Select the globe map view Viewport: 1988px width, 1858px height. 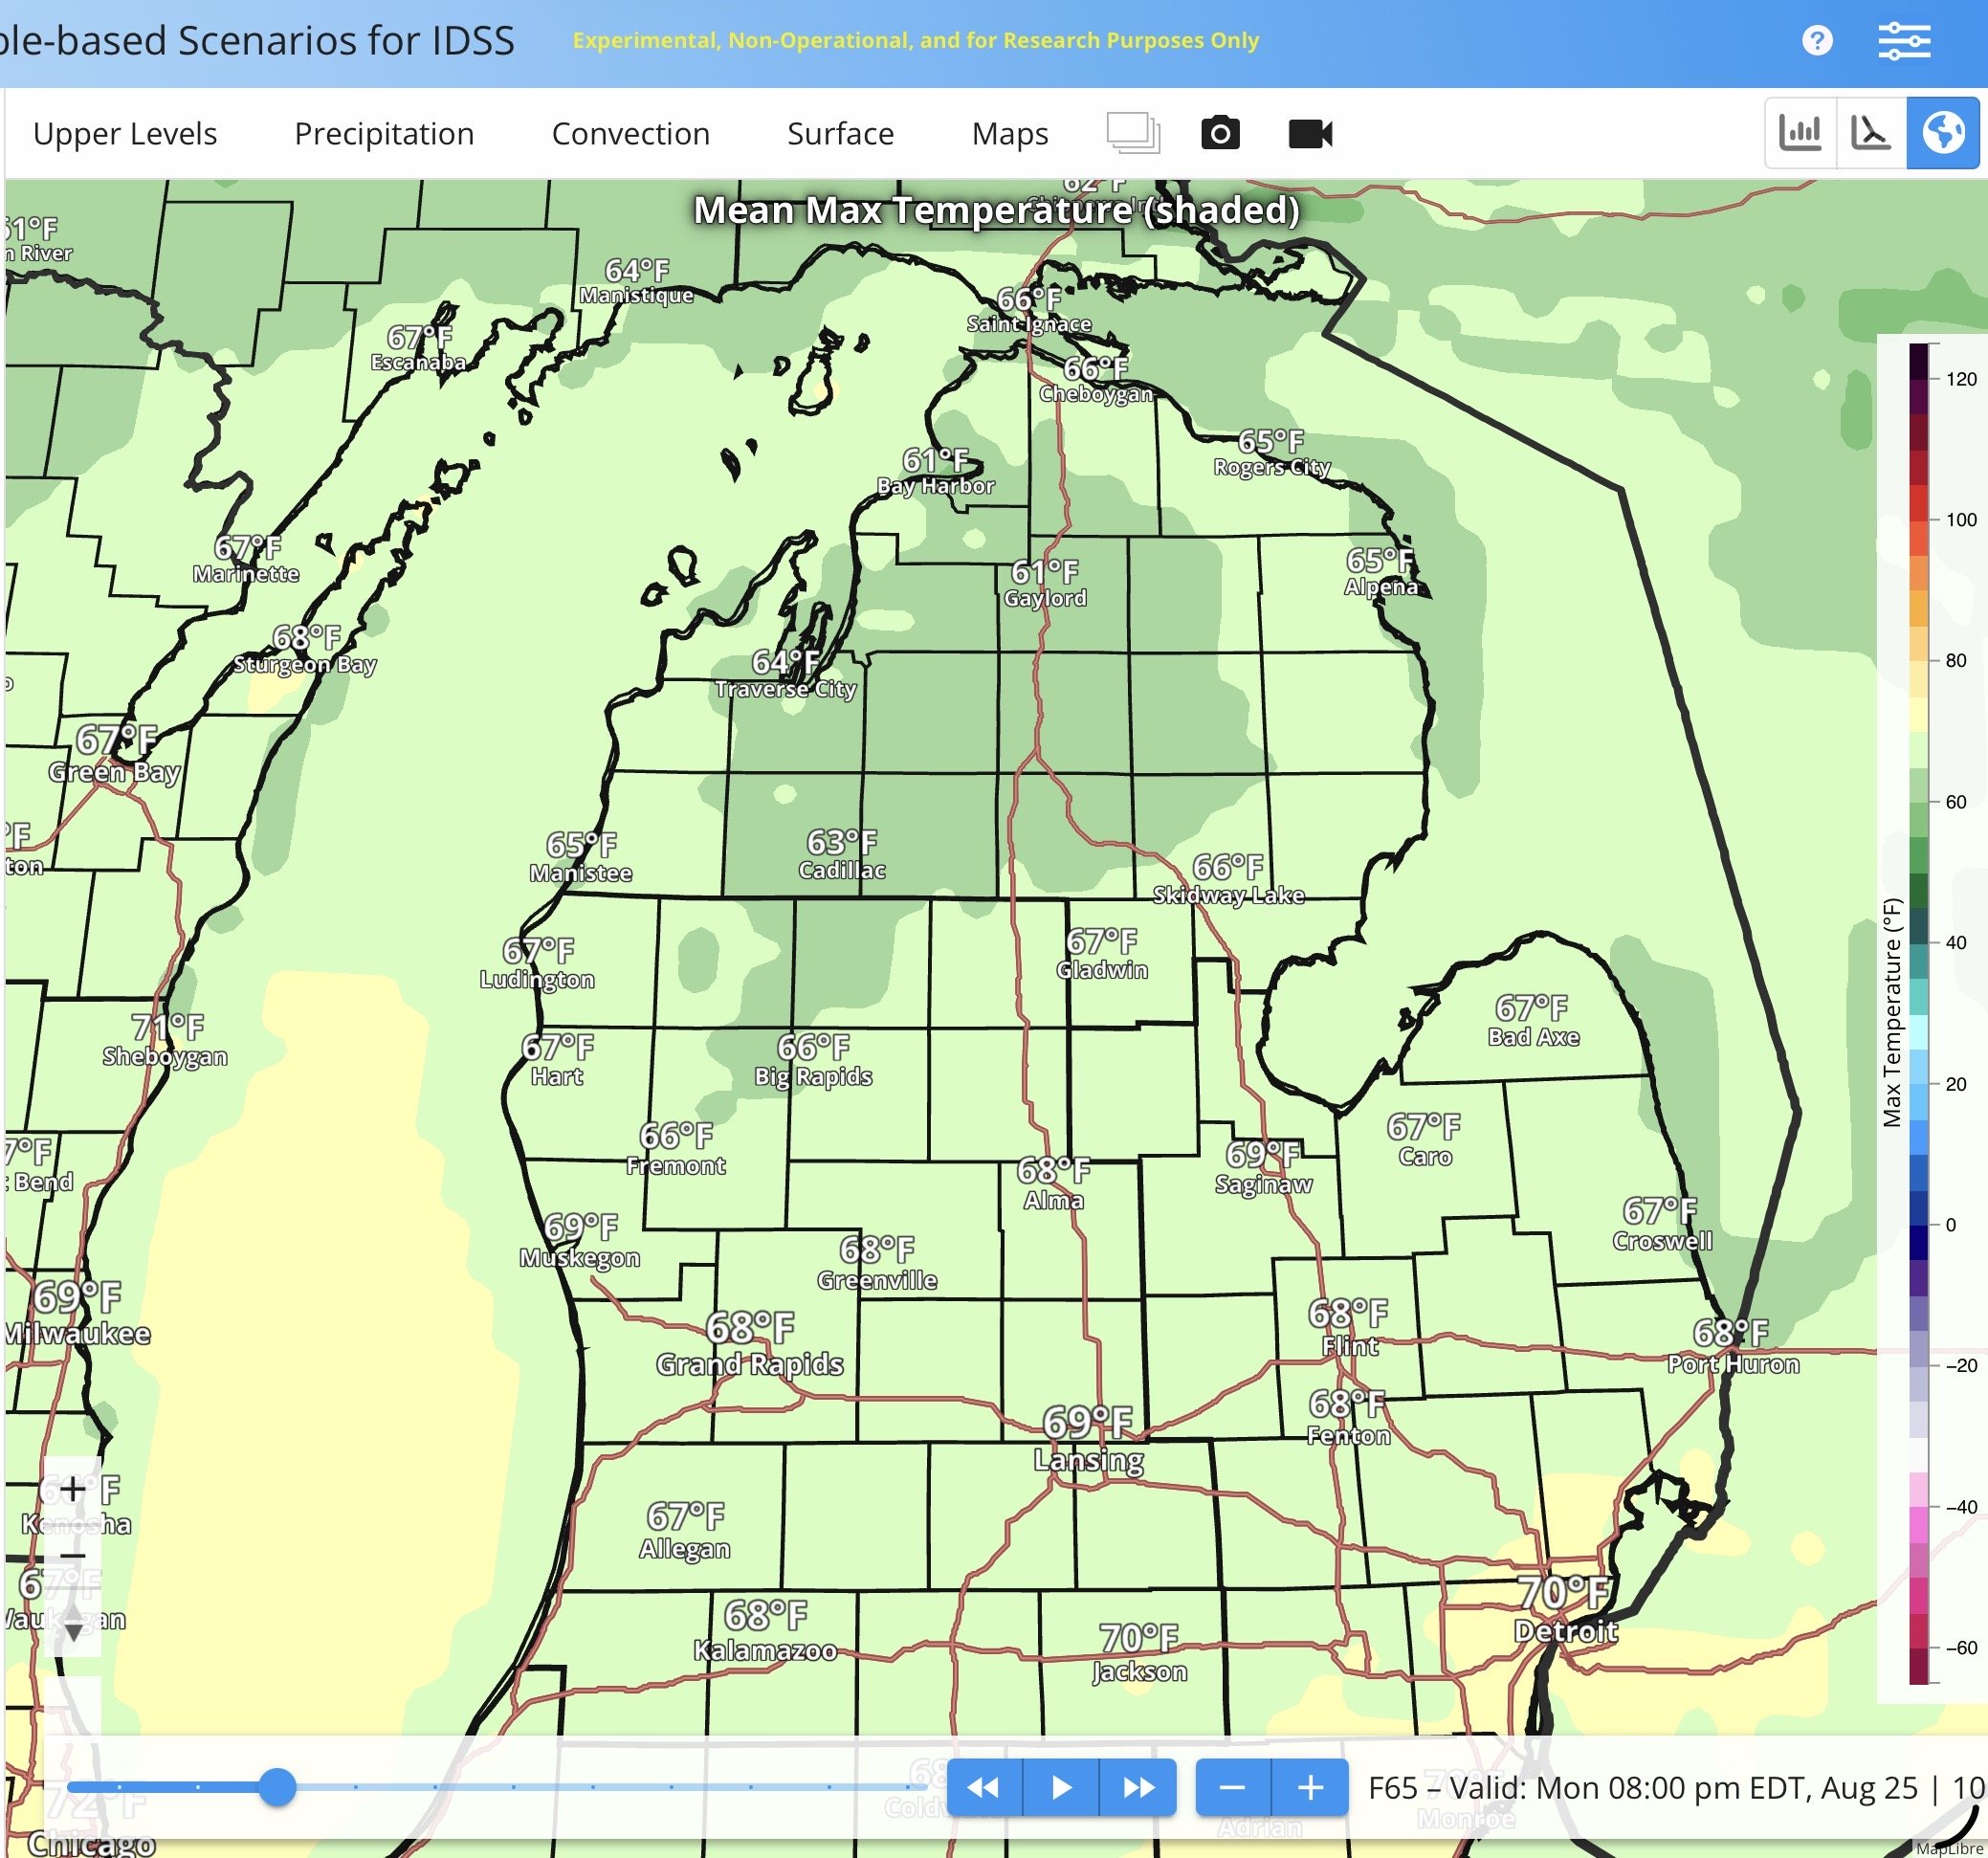pyautogui.click(x=1942, y=132)
